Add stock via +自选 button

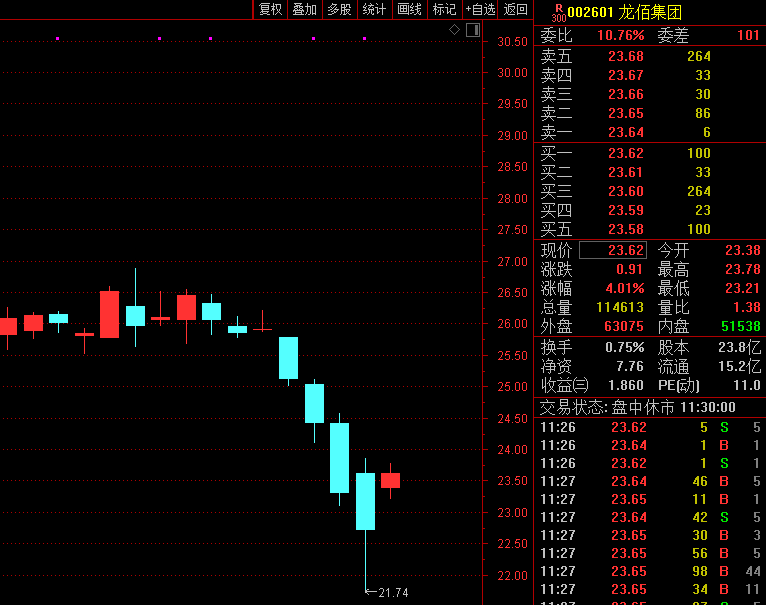click(x=480, y=9)
